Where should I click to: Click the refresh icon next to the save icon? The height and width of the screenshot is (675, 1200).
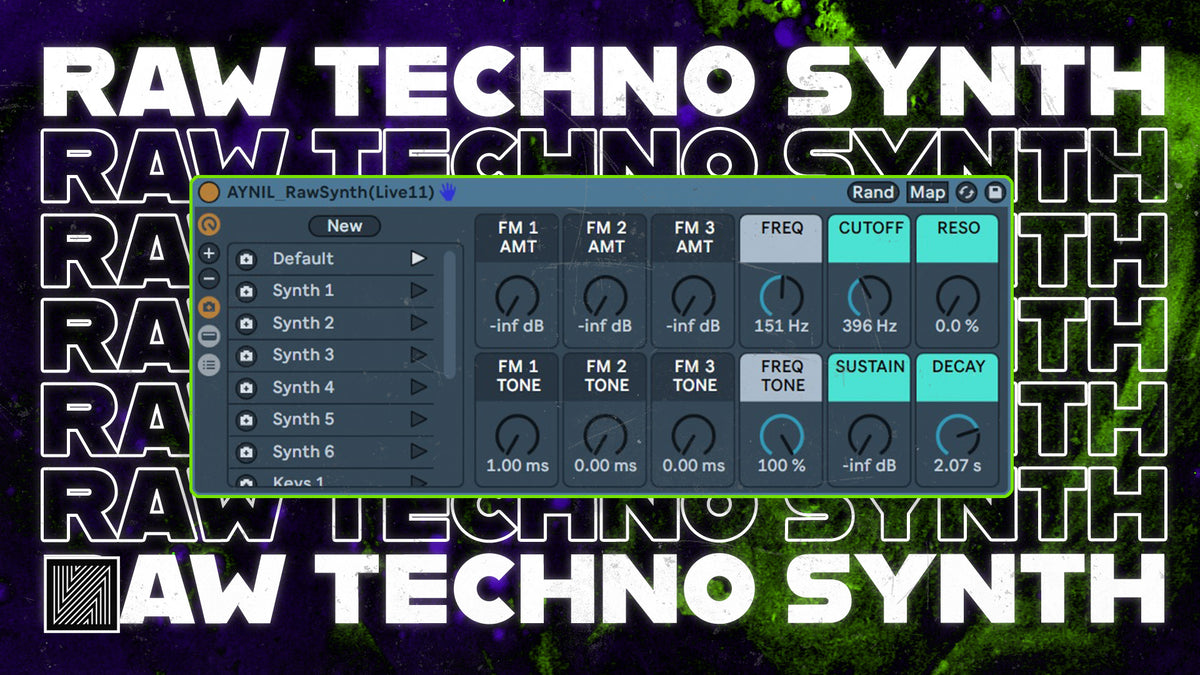966,192
